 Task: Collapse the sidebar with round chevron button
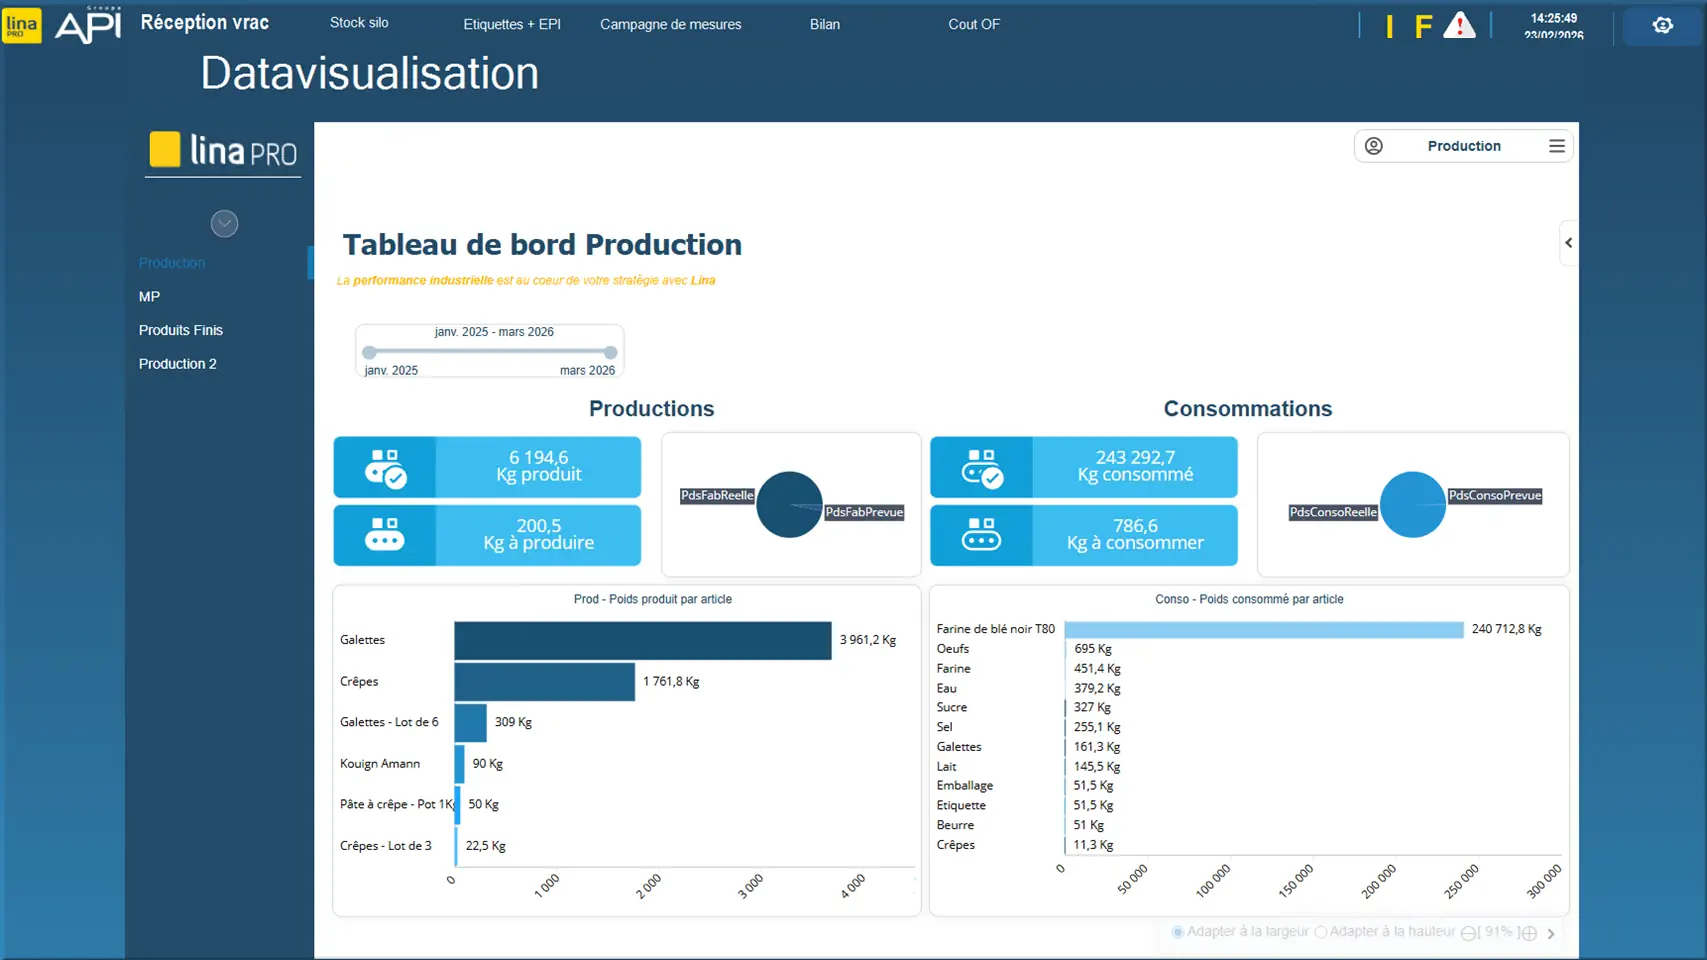224,224
